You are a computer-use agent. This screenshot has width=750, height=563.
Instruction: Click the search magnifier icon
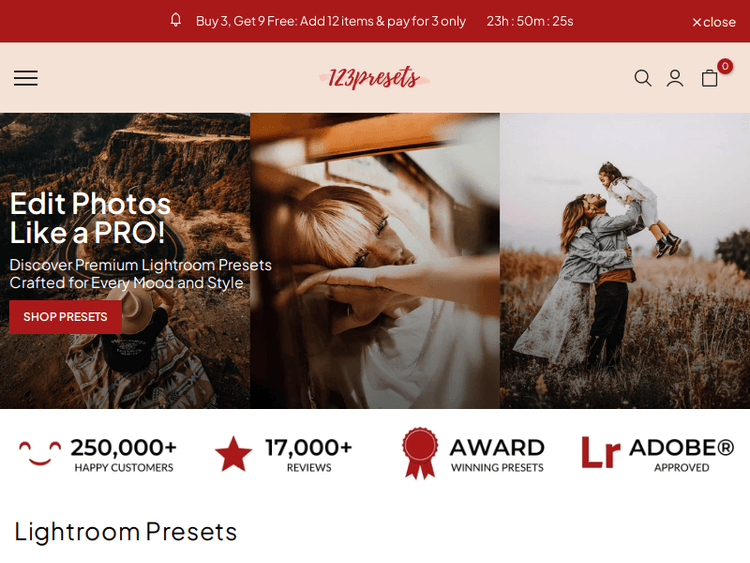point(643,78)
